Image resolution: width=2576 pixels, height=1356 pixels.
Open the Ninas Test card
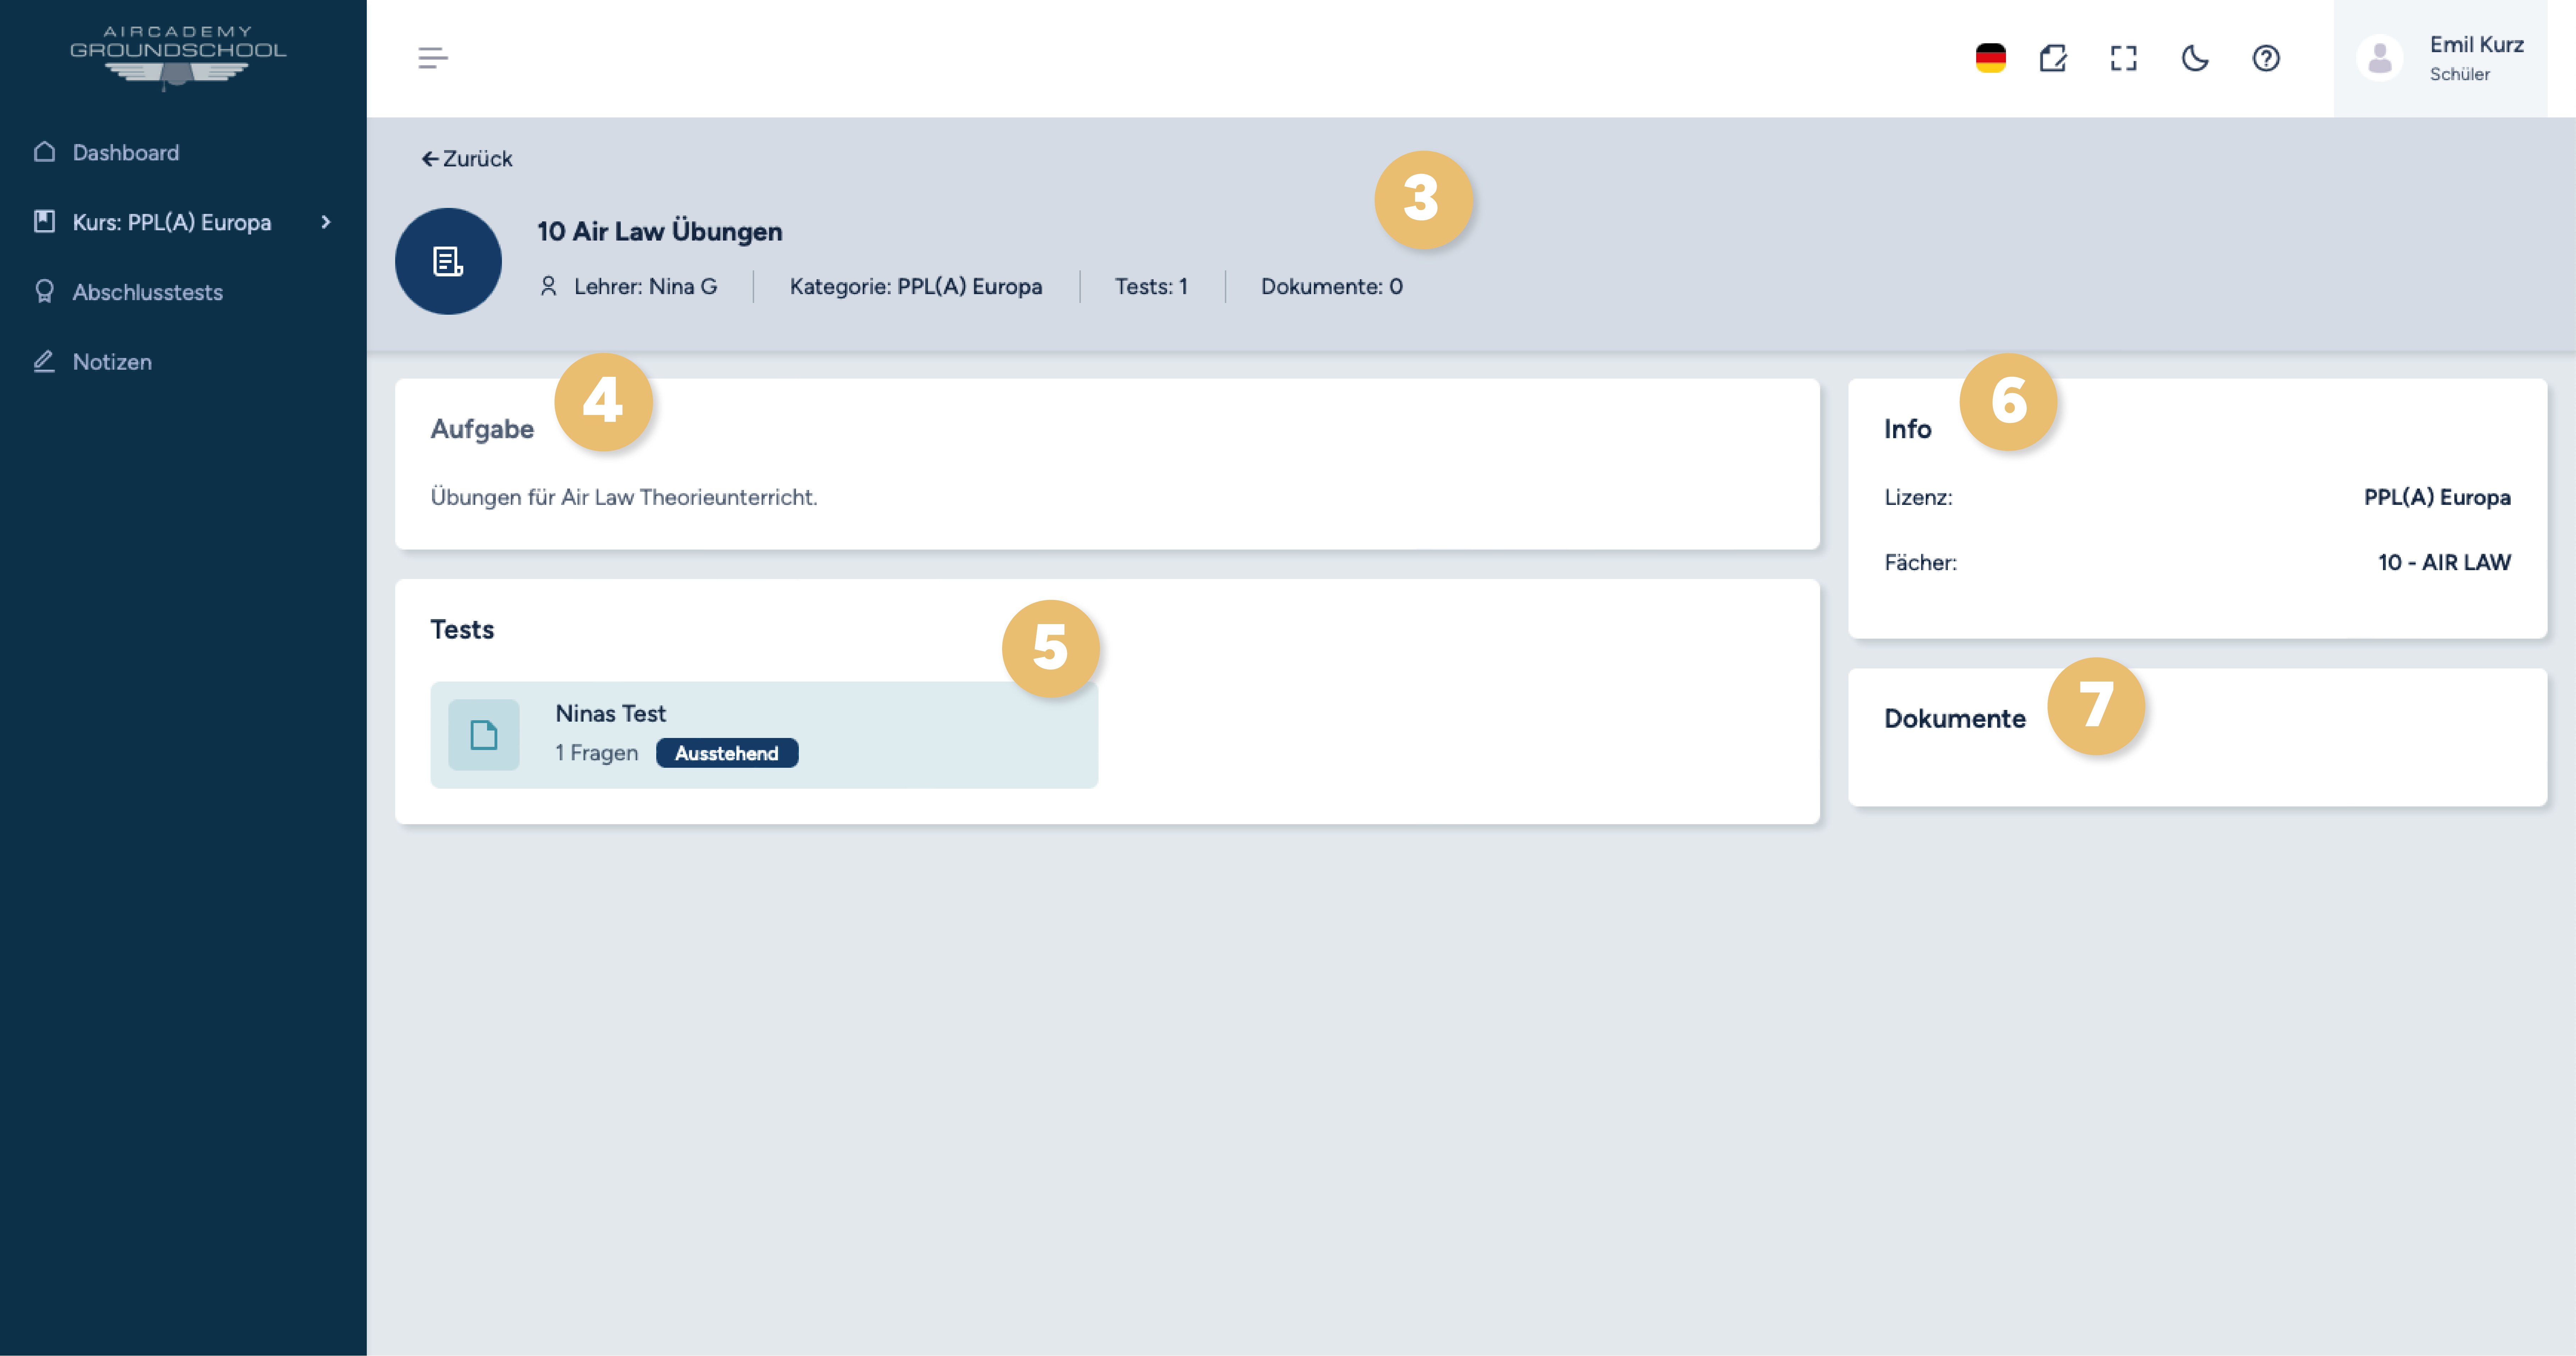point(764,735)
